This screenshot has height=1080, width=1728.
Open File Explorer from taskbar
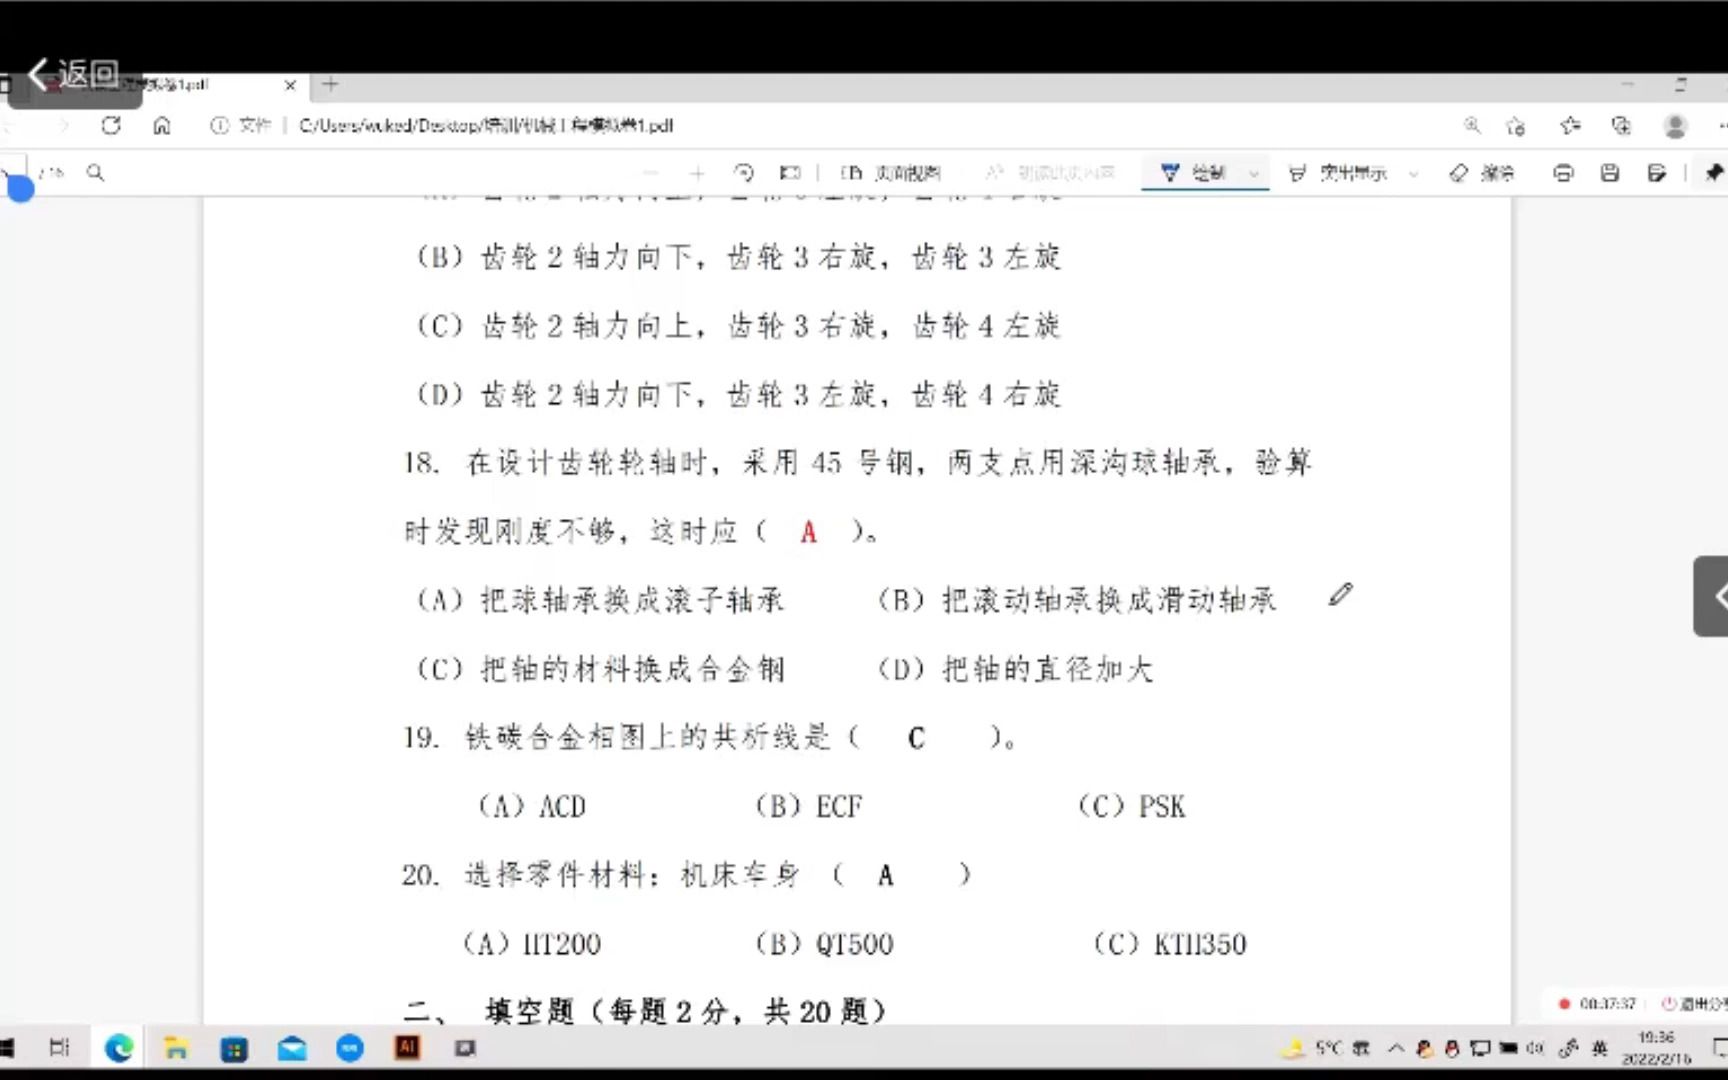(x=176, y=1048)
